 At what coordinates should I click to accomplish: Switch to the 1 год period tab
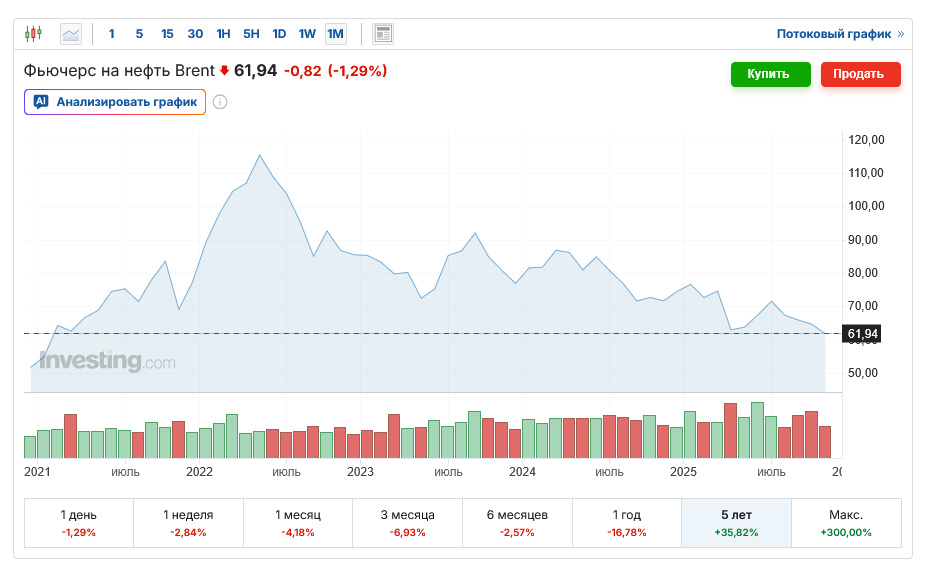point(626,523)
